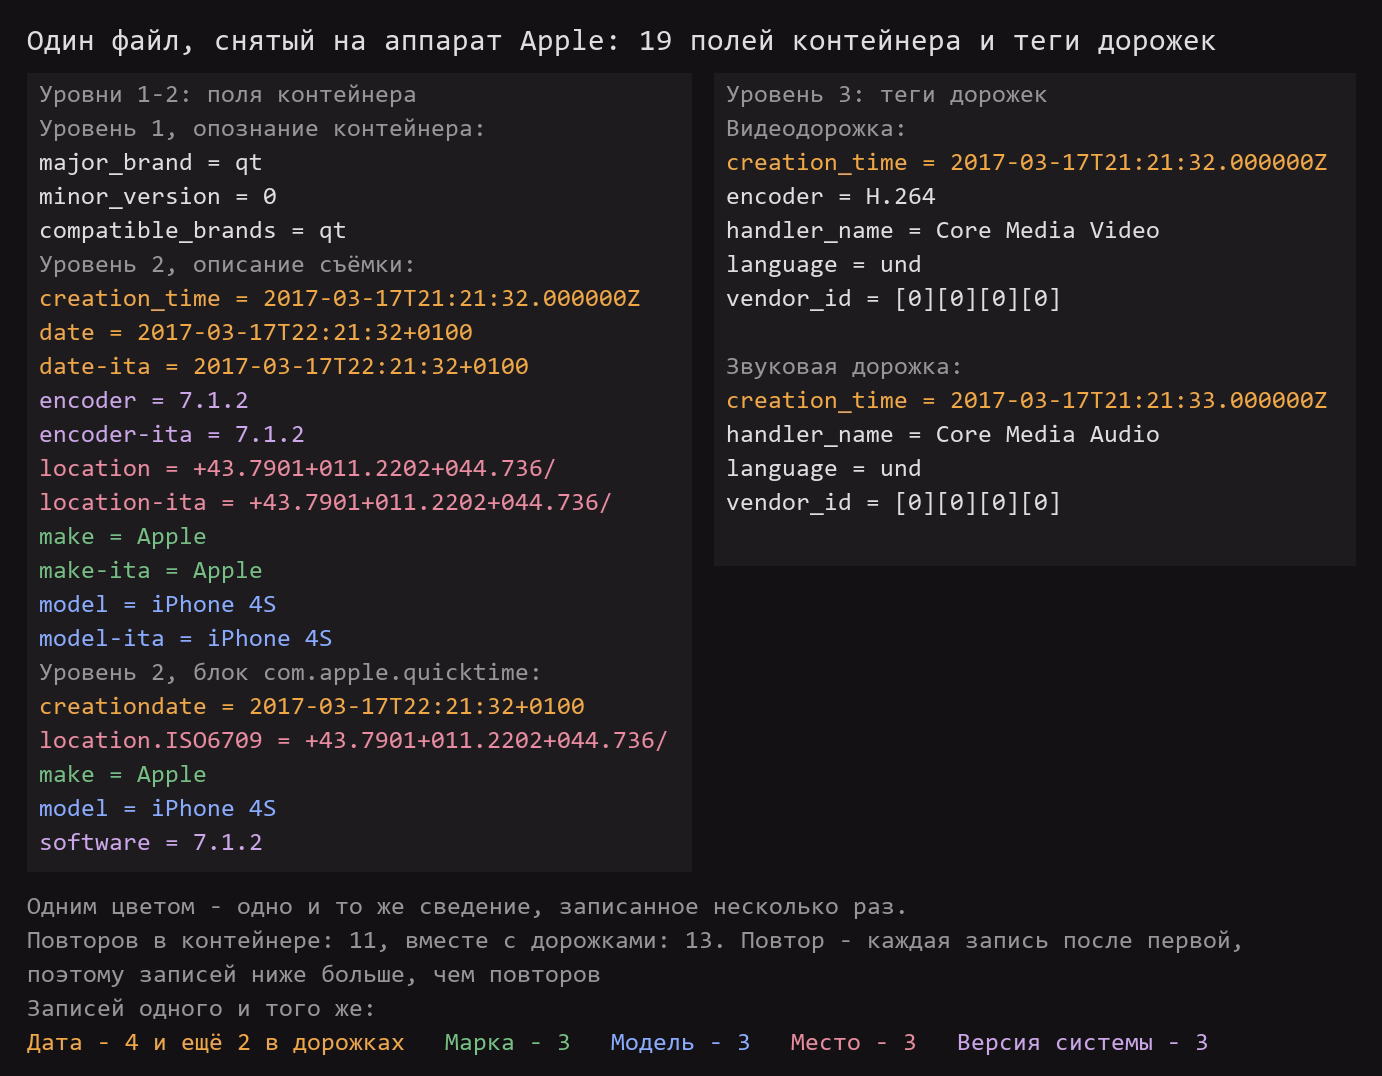This screenshot has height=1076, width=1382.
Task: Select the "date = 2017-03-17T22:21:32+0100" line
Action: 255,333
